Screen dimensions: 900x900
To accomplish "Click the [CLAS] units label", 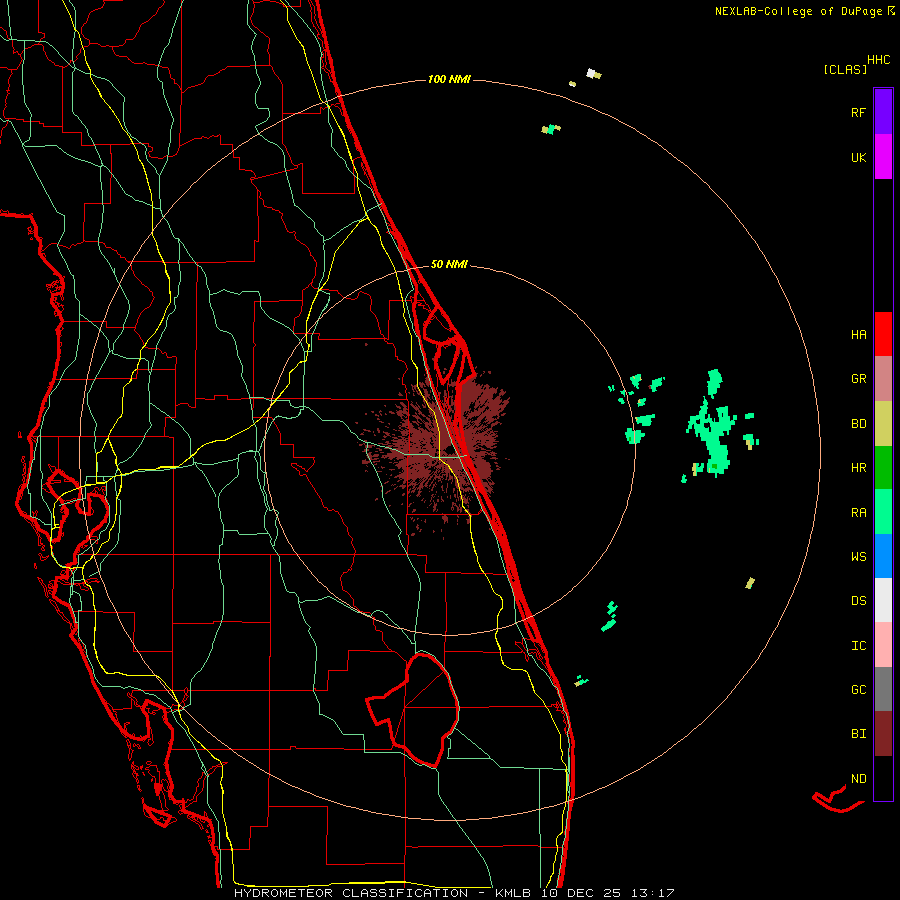I will pyautogui.click(x=845, y=69).
